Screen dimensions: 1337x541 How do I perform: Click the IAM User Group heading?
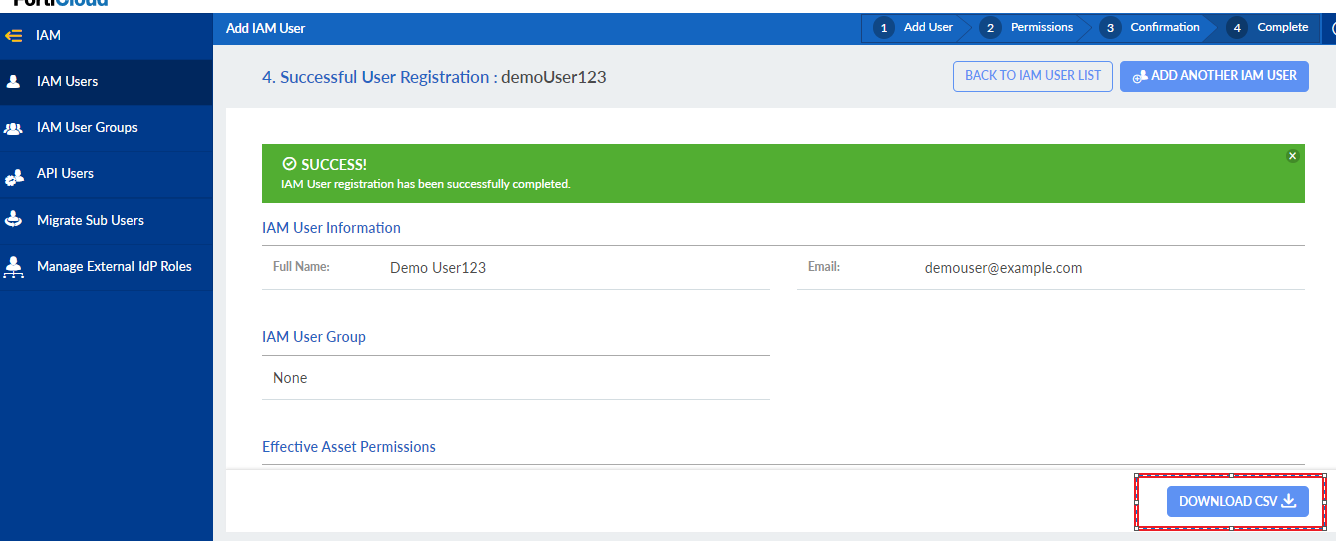pos(314,337)
